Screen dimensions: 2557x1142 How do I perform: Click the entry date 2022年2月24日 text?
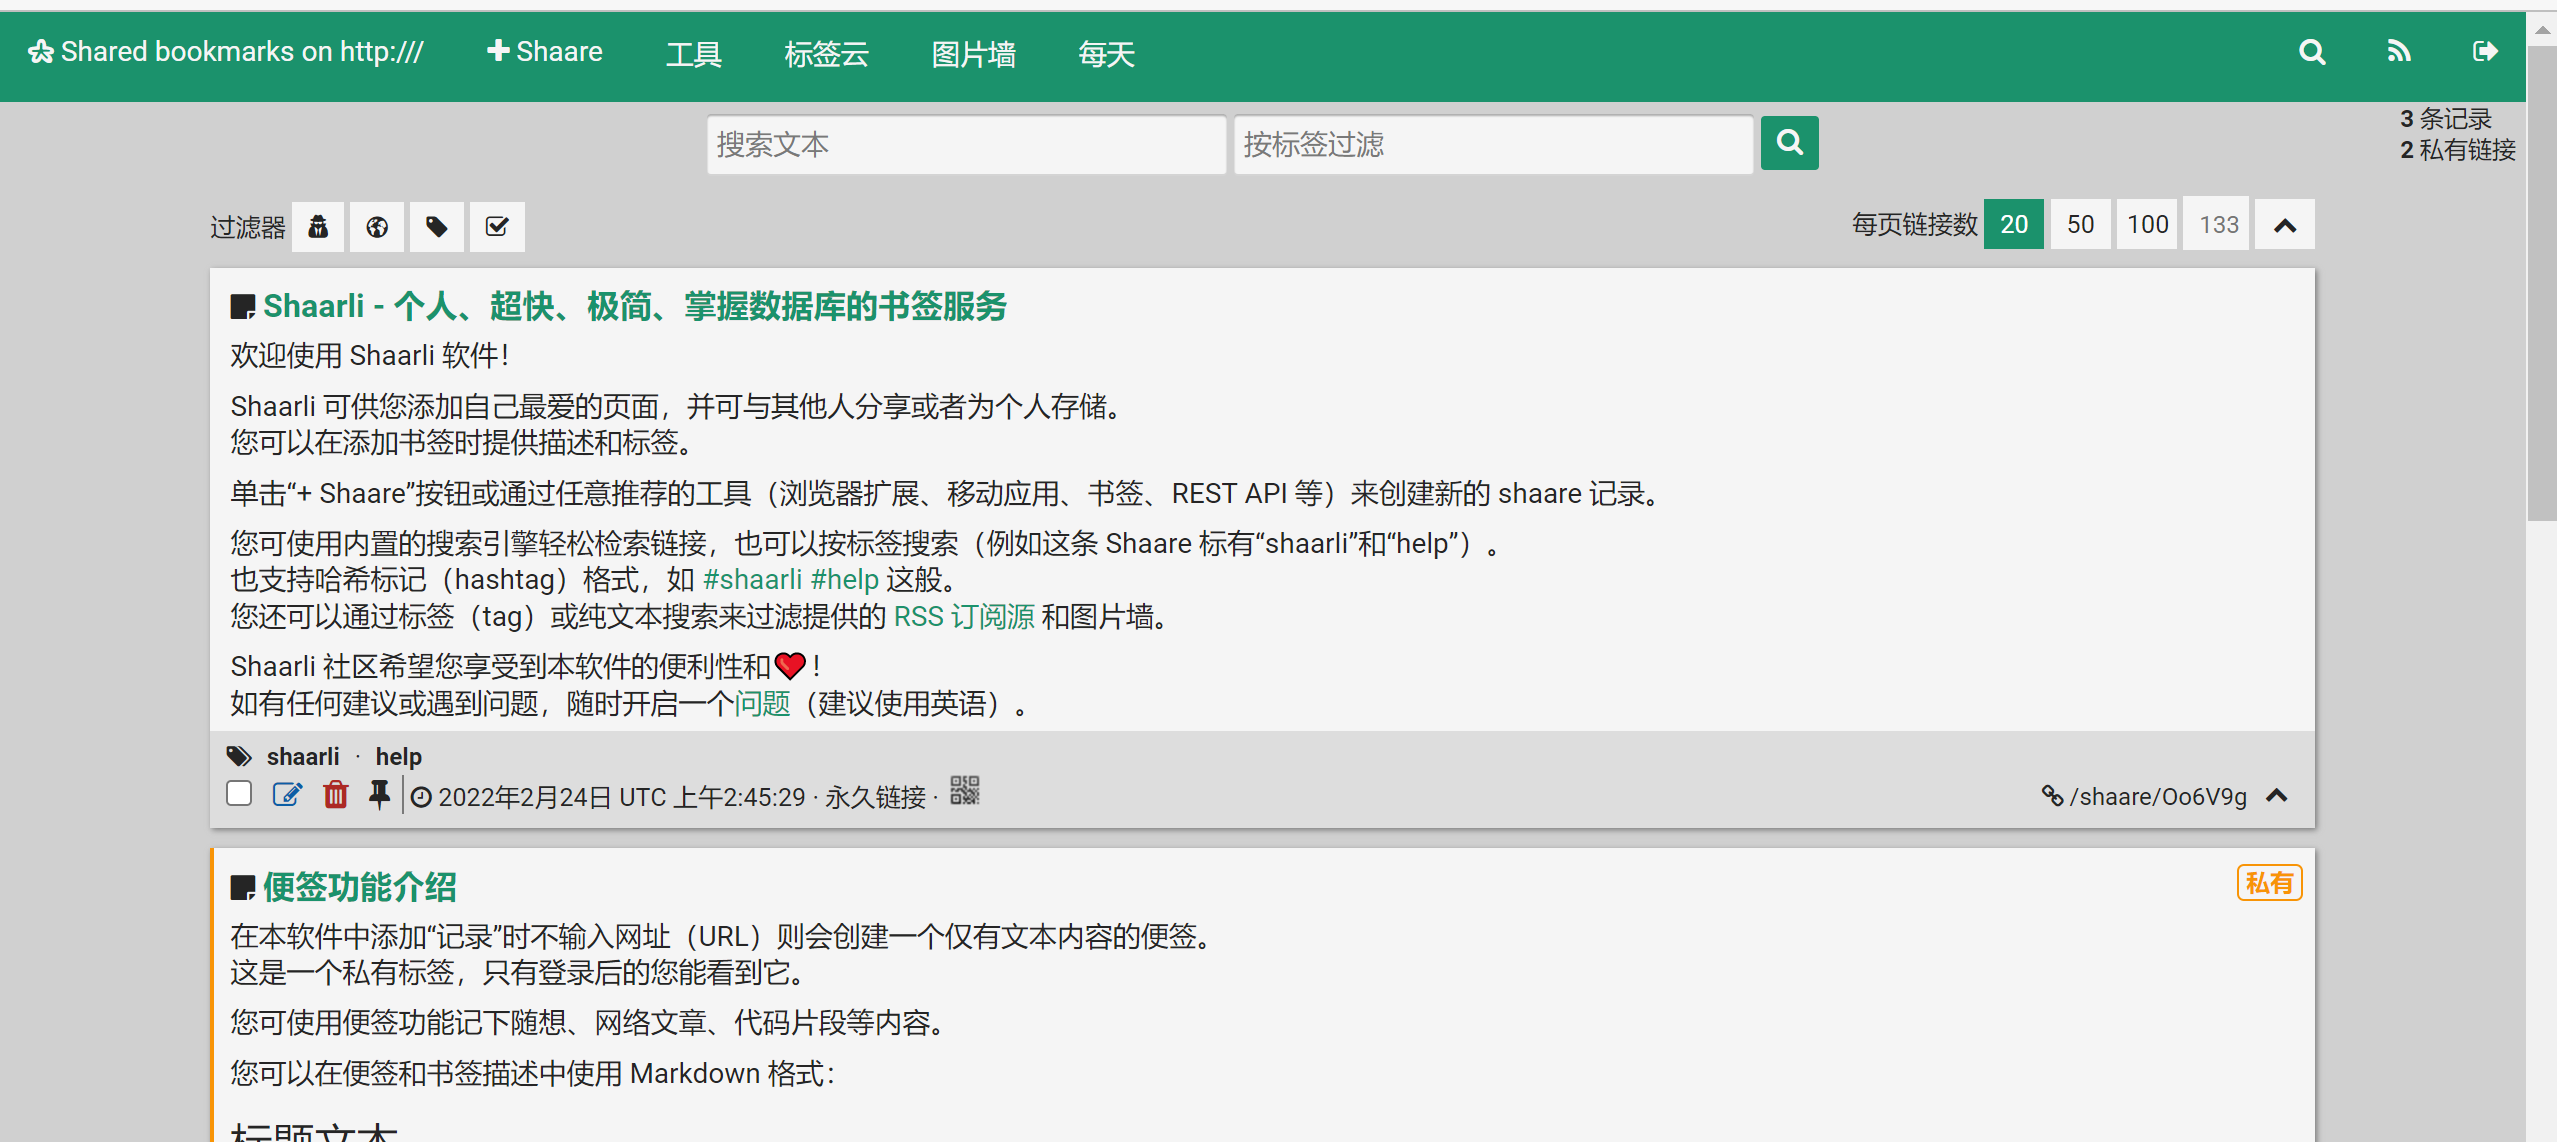[x=525, y=797]
